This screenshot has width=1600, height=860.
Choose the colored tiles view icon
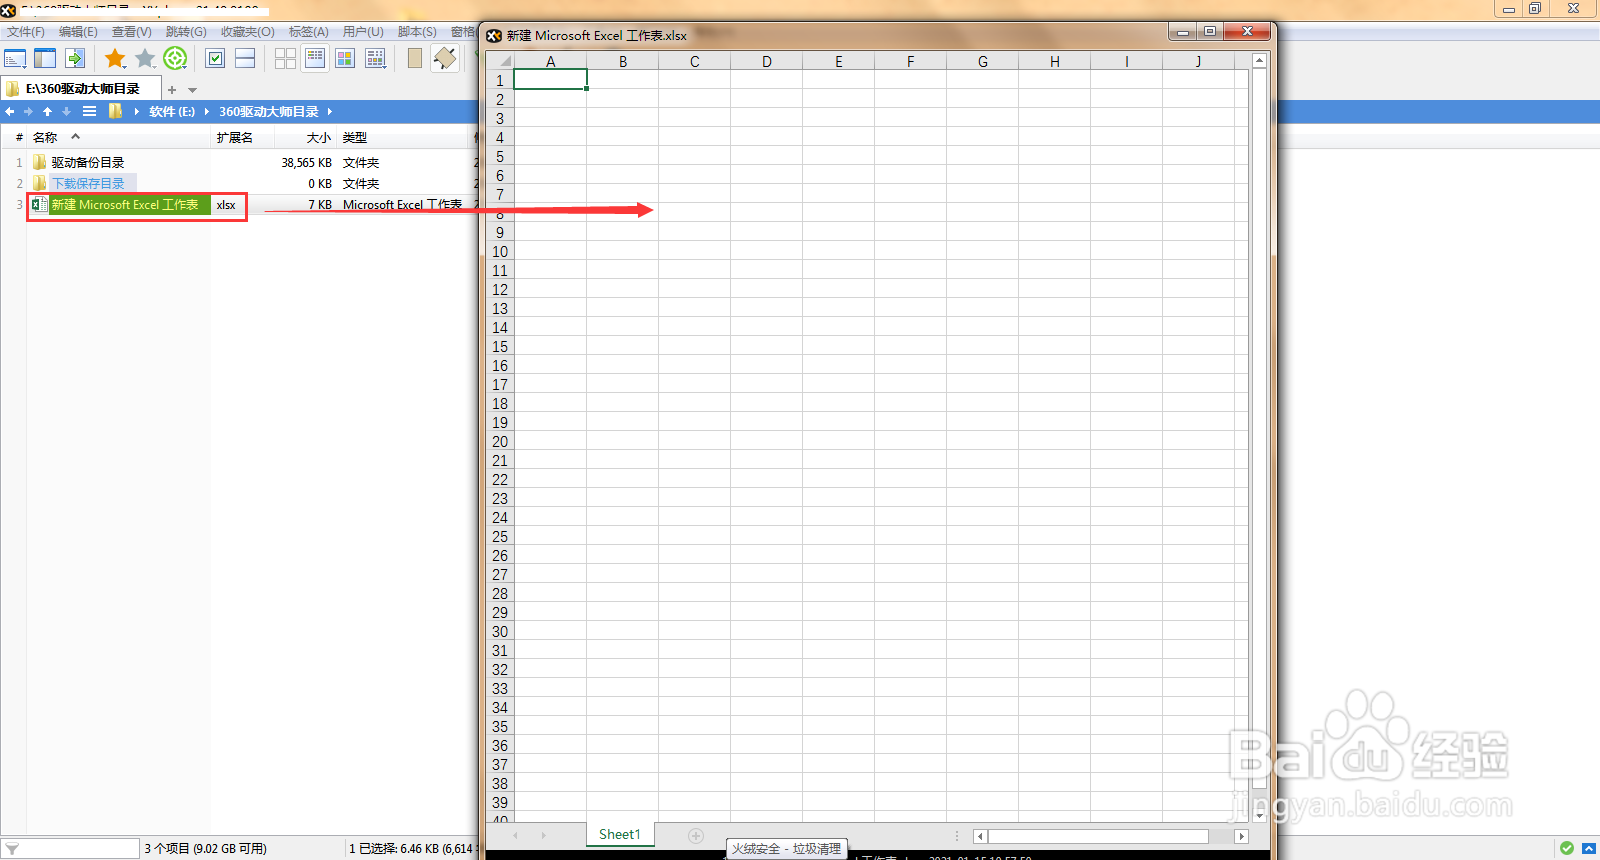[345, 59]
